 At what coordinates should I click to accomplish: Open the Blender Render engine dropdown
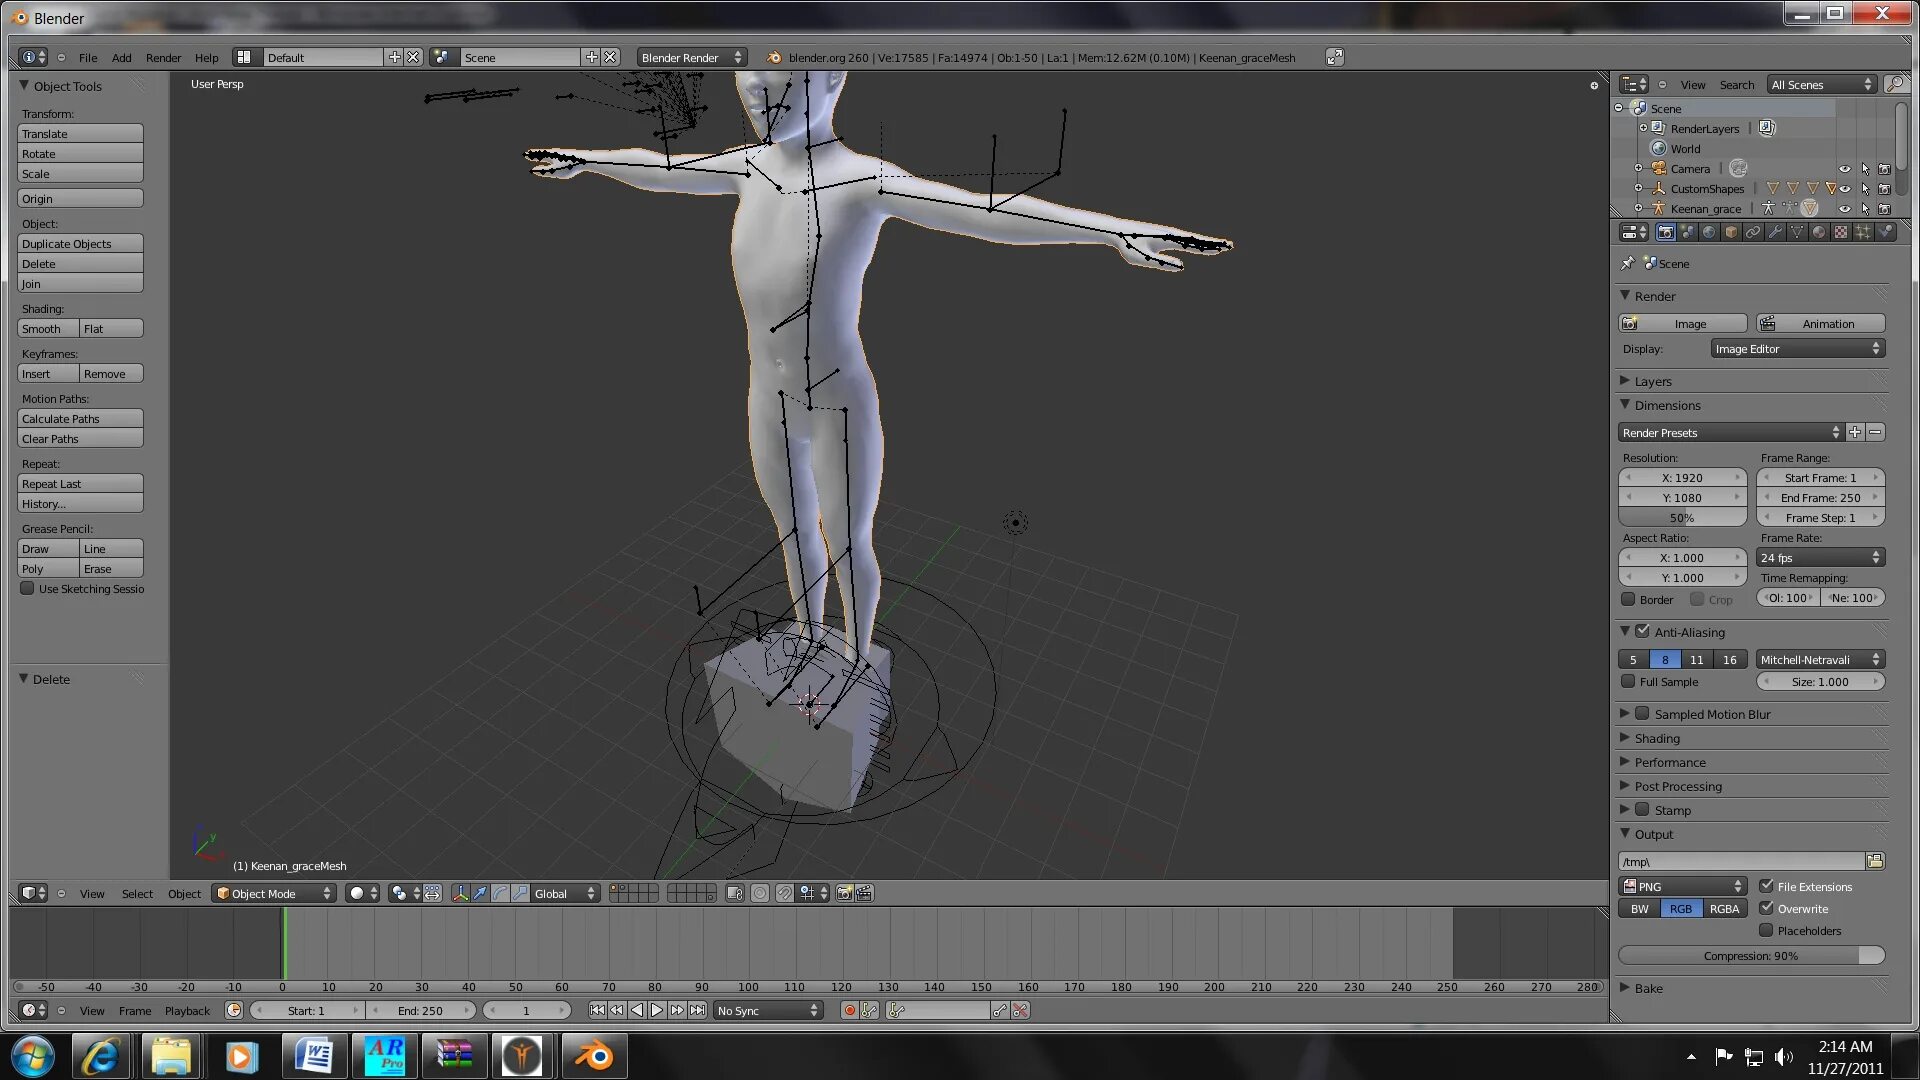tap(691, 57)
